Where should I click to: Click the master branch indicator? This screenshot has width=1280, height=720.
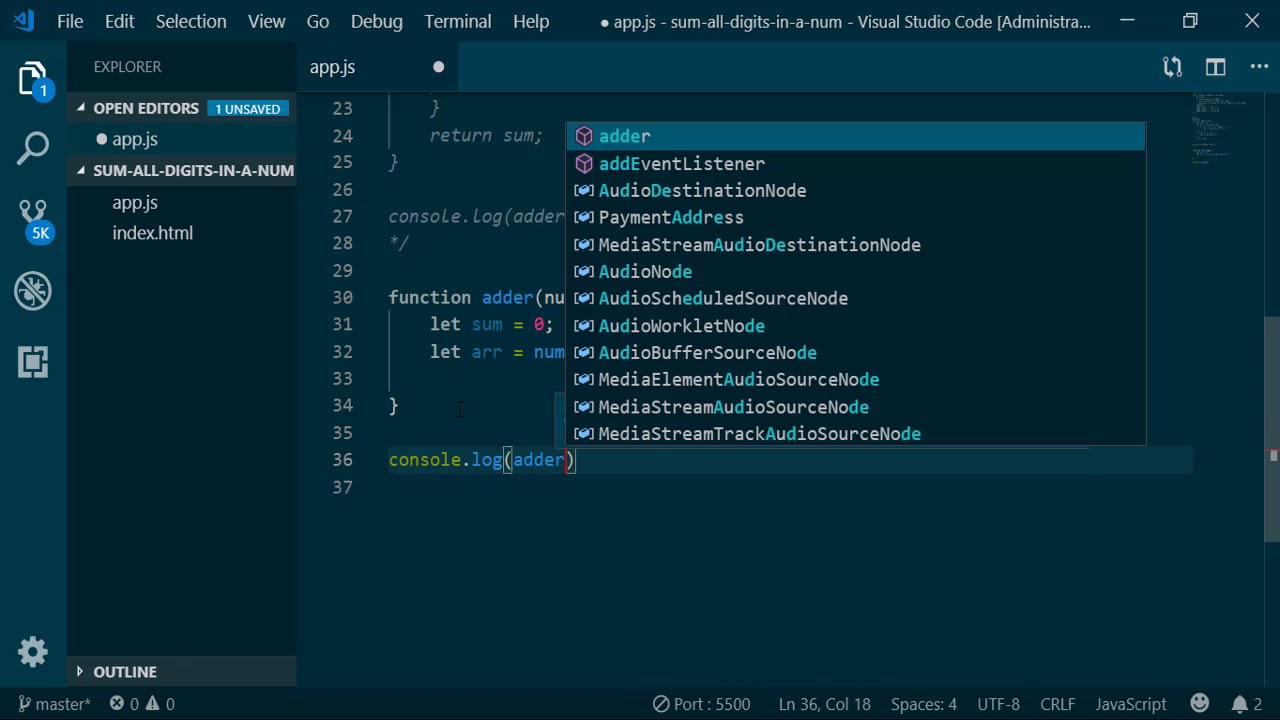coord(54,704)
